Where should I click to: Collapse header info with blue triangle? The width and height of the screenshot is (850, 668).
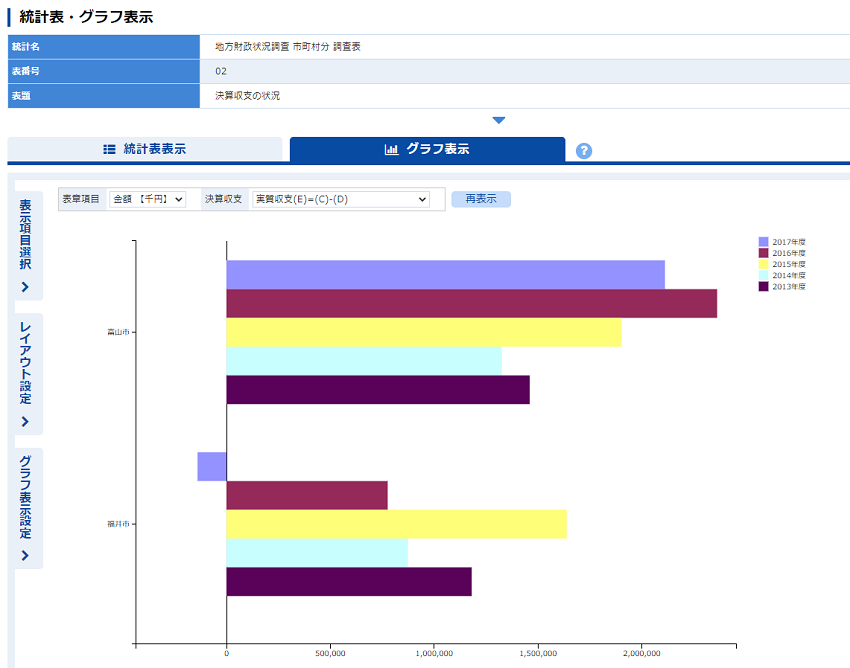pos(499,121)
